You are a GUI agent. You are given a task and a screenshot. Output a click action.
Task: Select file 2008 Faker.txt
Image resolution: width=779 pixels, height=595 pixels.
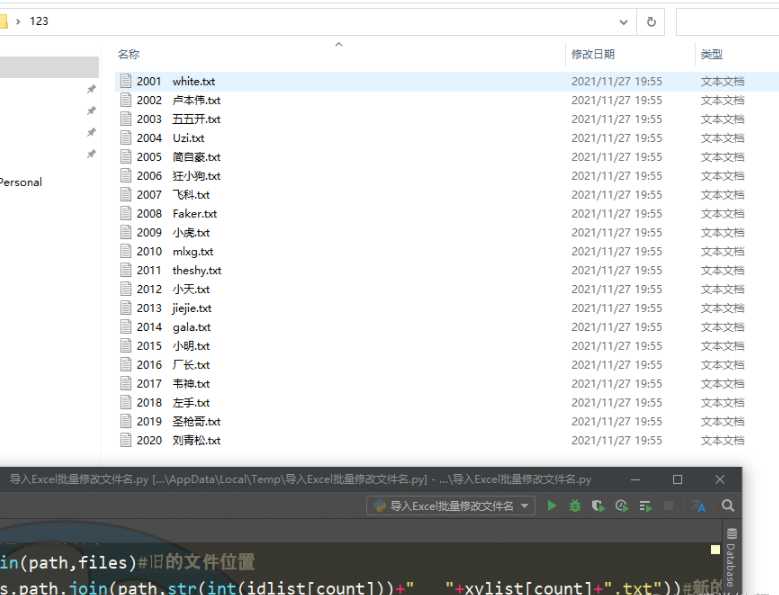coord(177,214)
